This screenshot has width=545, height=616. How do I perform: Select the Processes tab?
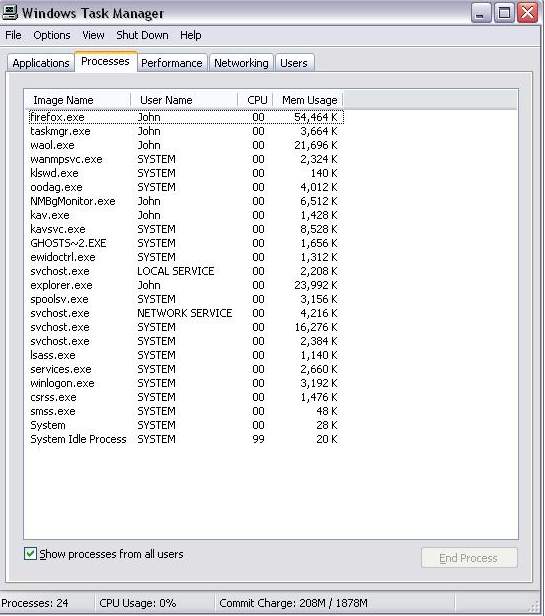[105, 61]
